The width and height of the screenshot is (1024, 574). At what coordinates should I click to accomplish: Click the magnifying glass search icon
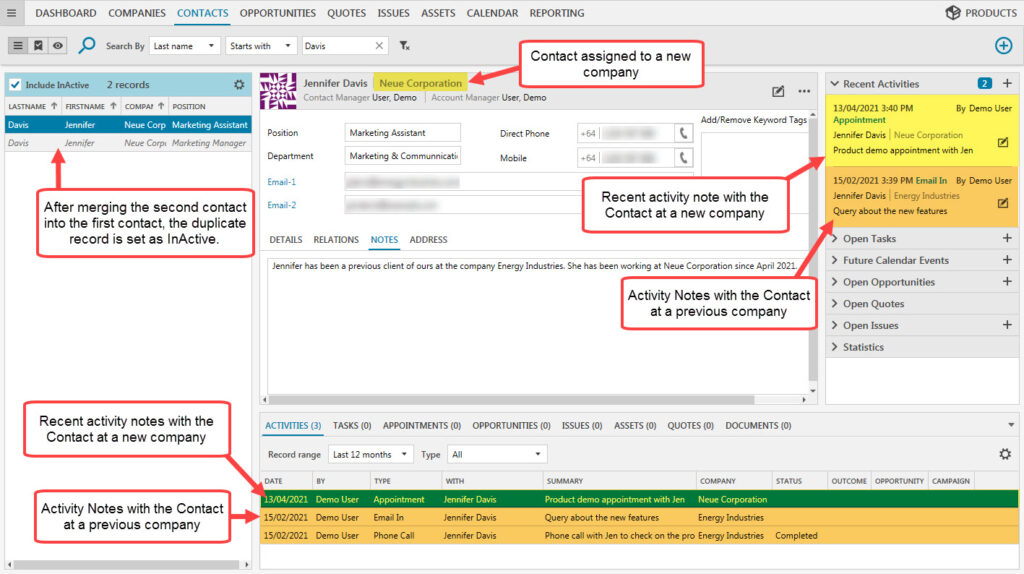click(87, 46)
